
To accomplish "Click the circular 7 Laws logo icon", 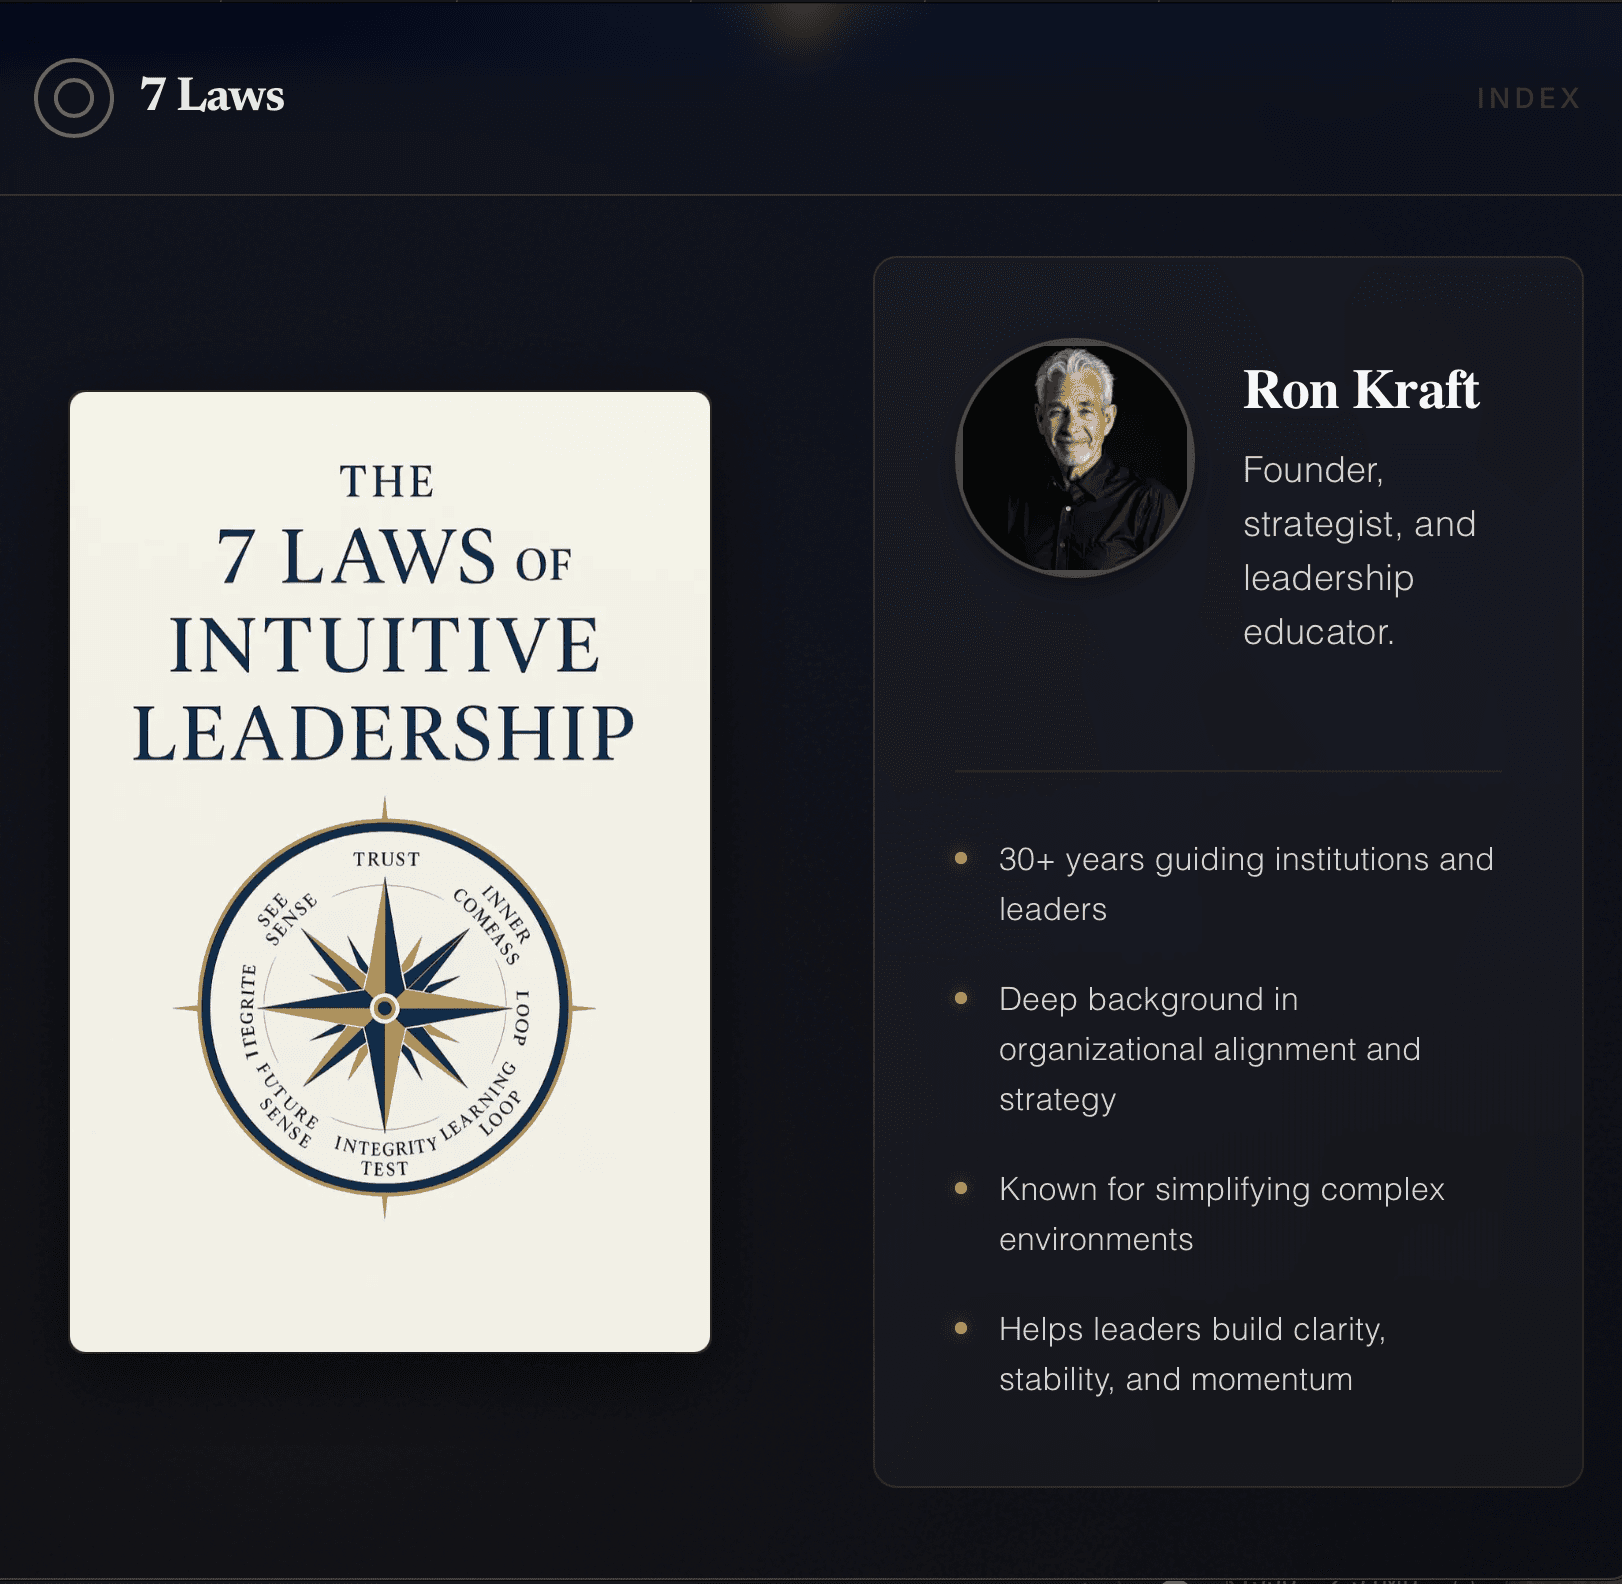I will pyautogui.click(x=73, y=97).
